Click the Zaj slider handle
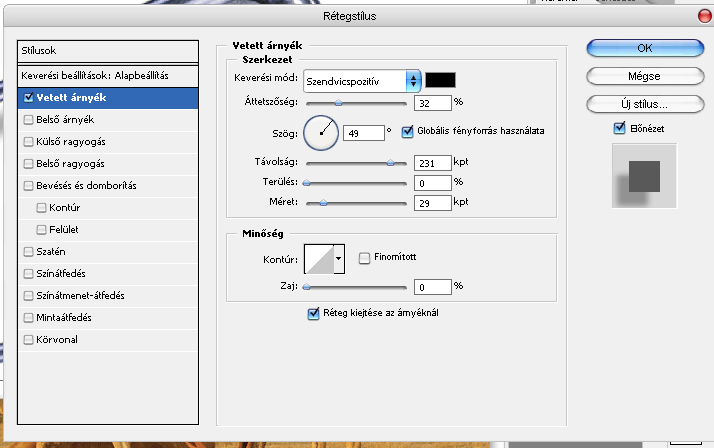Image resolution: width=714 pixels, height=448 pixels. pos(307,287)
